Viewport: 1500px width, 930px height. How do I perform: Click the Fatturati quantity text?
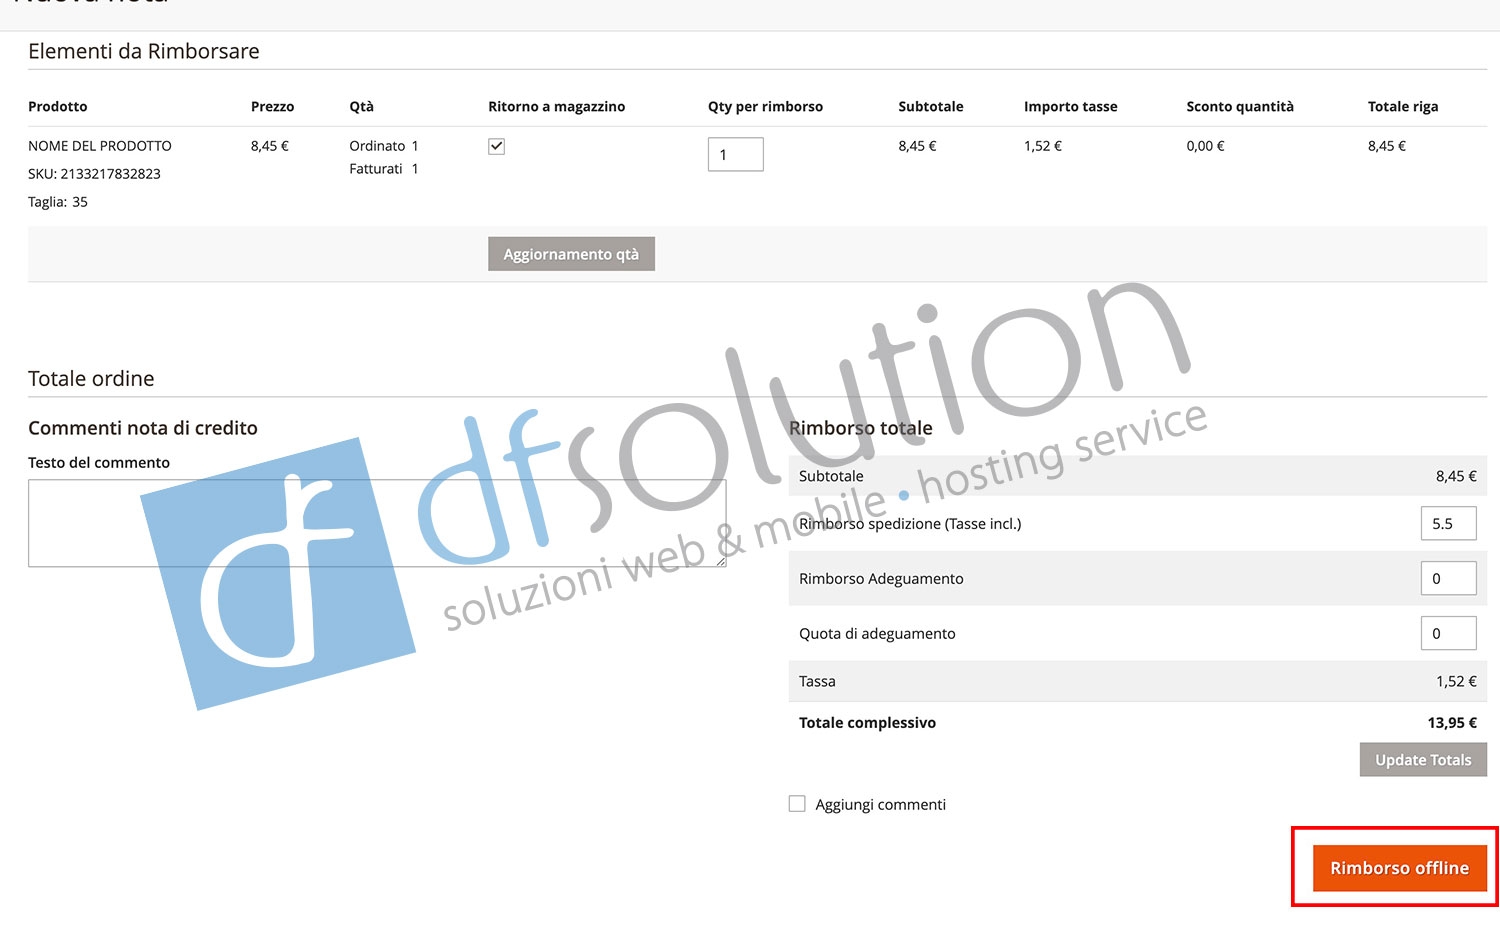[x=384, y=169]
